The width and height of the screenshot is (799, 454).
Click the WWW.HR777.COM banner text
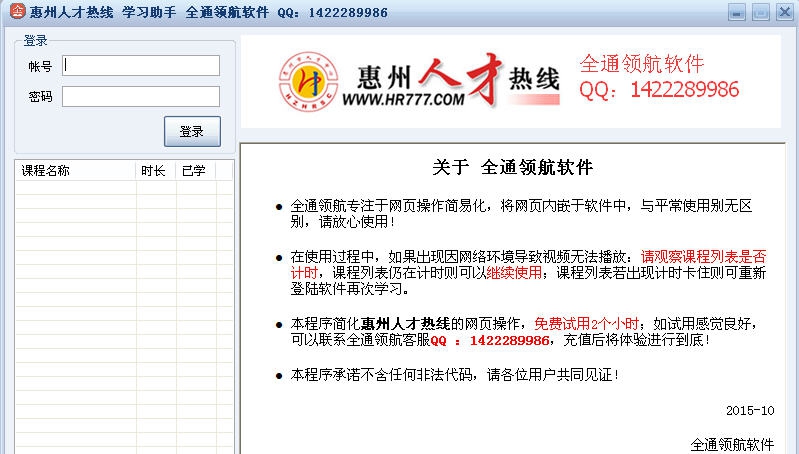pos(403,99)
